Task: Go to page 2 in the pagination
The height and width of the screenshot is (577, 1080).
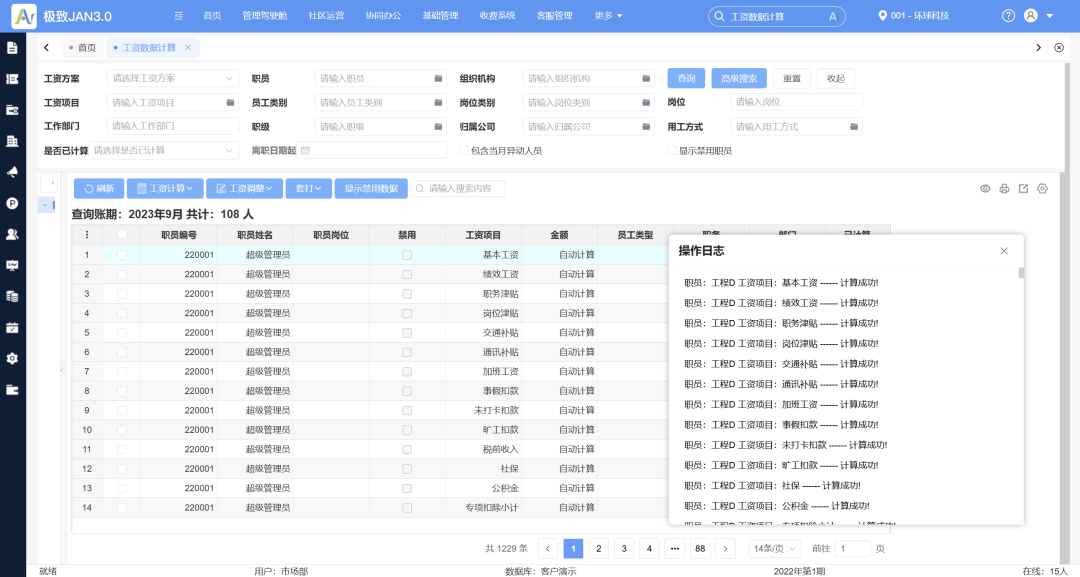Action: tap(600, 548)
